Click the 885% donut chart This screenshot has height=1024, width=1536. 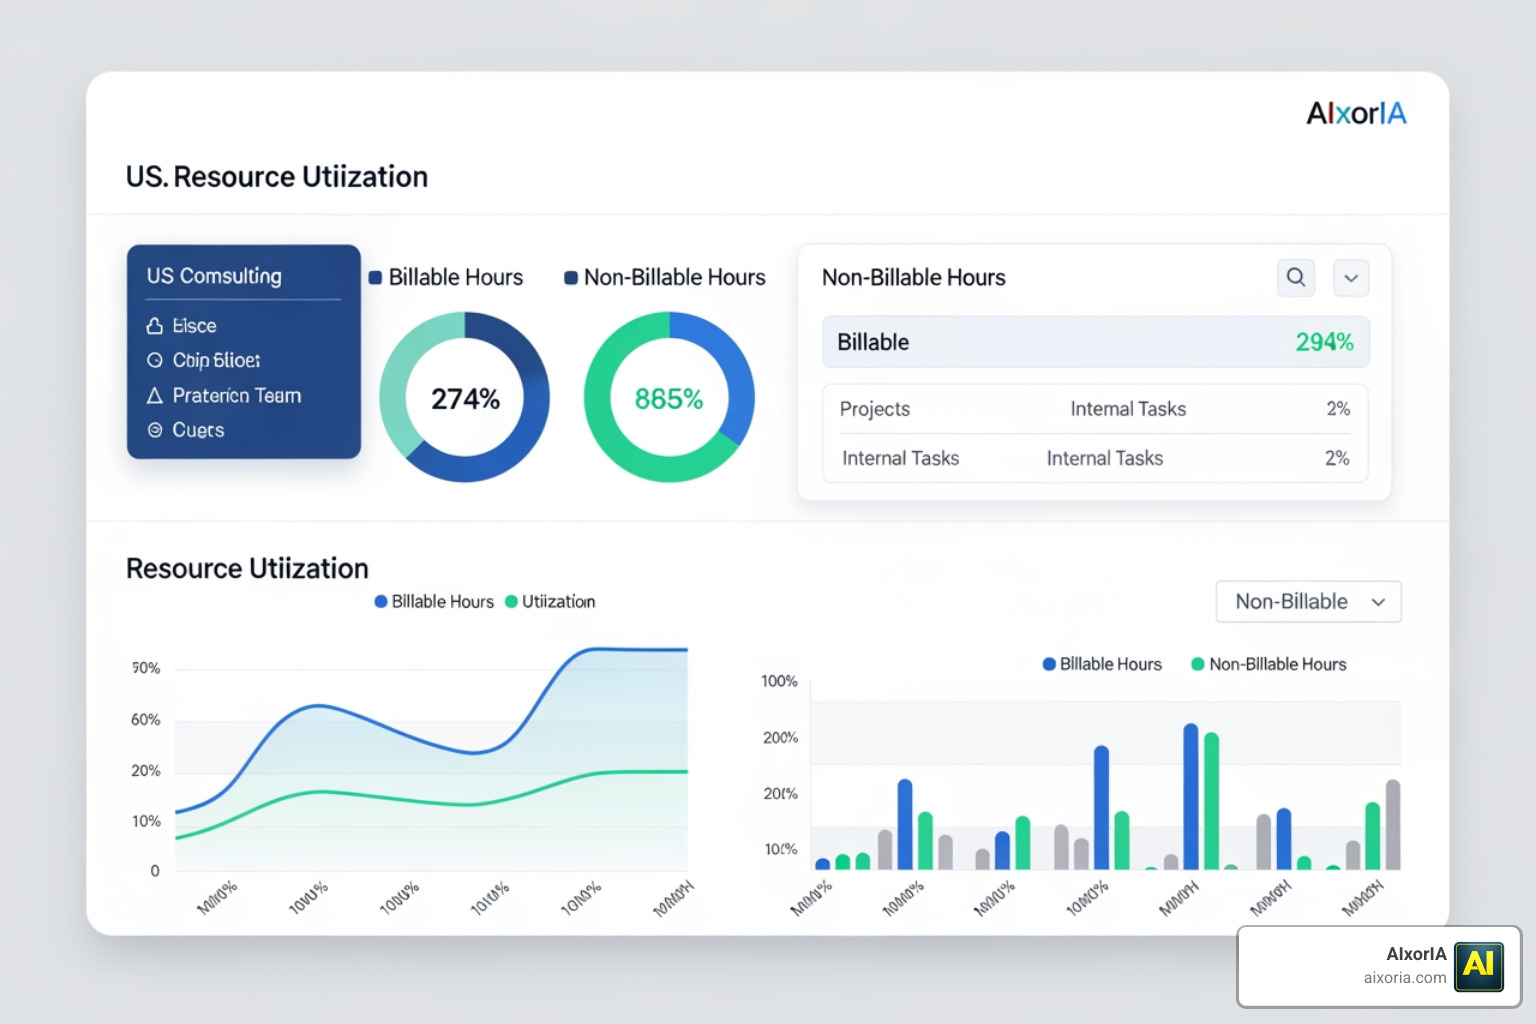pos(669,397)
